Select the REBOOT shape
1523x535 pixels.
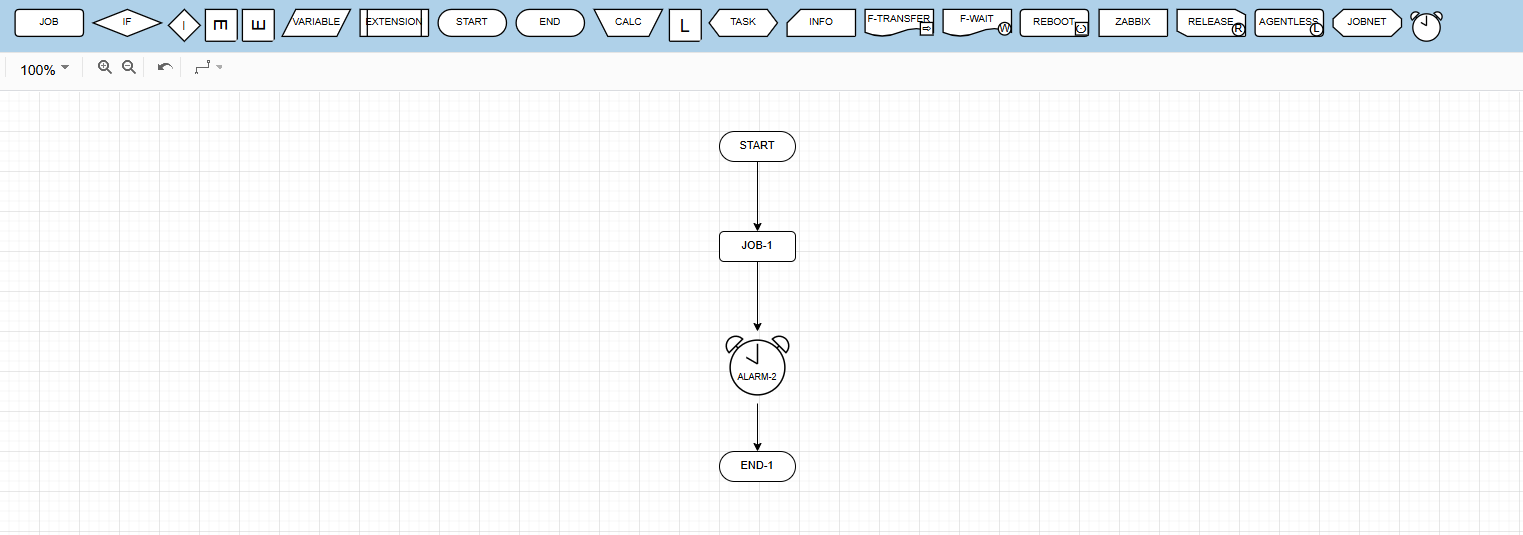click(1055, 22)
